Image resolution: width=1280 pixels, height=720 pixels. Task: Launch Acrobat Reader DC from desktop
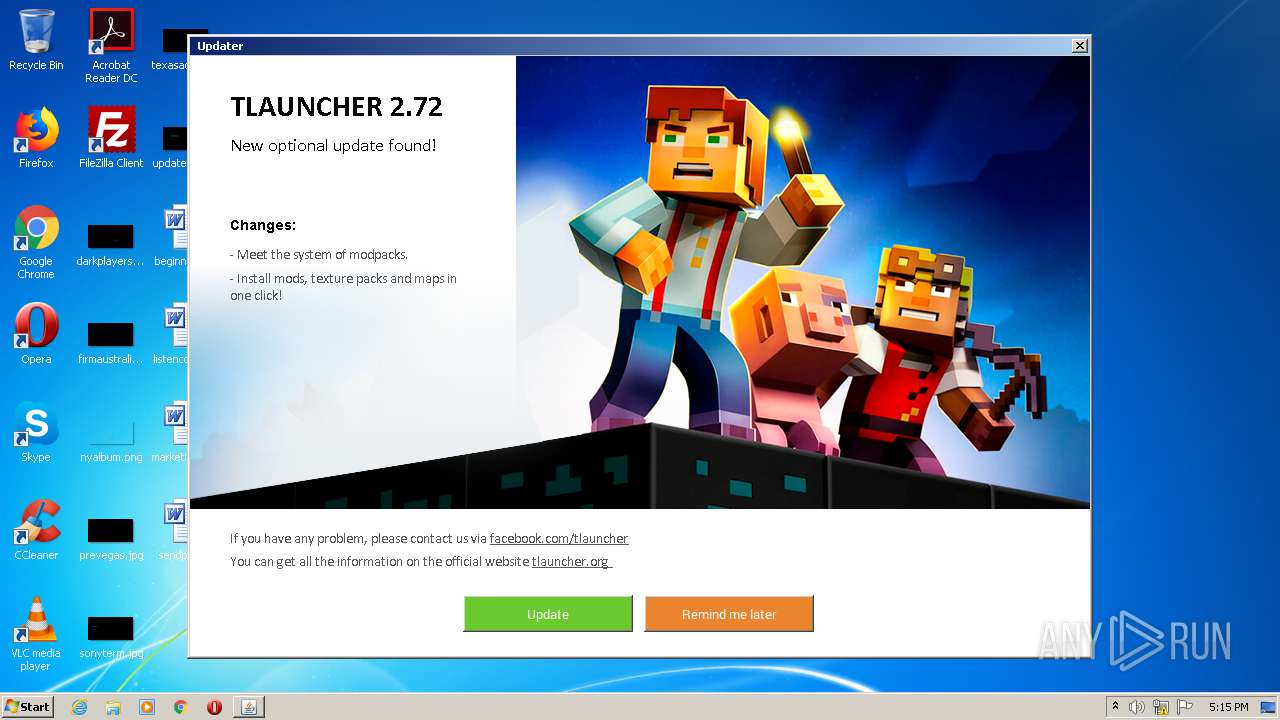click(x=111, y=46)
